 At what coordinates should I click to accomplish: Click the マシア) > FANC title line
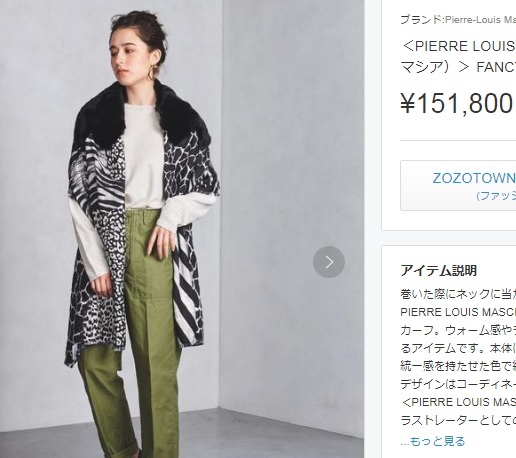pyautogui.click(x=458, y=67)
